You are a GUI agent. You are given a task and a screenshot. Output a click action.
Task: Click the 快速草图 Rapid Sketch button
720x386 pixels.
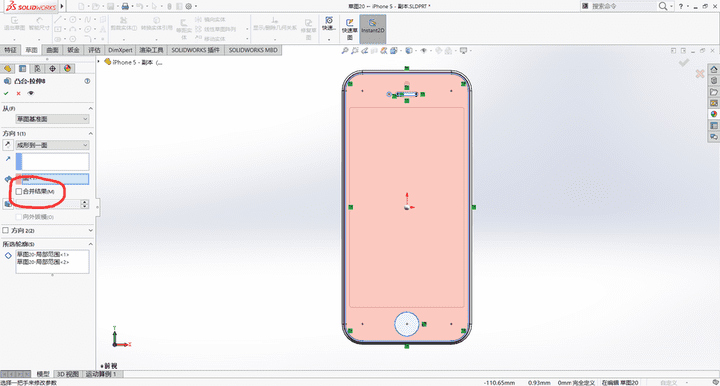349,28
